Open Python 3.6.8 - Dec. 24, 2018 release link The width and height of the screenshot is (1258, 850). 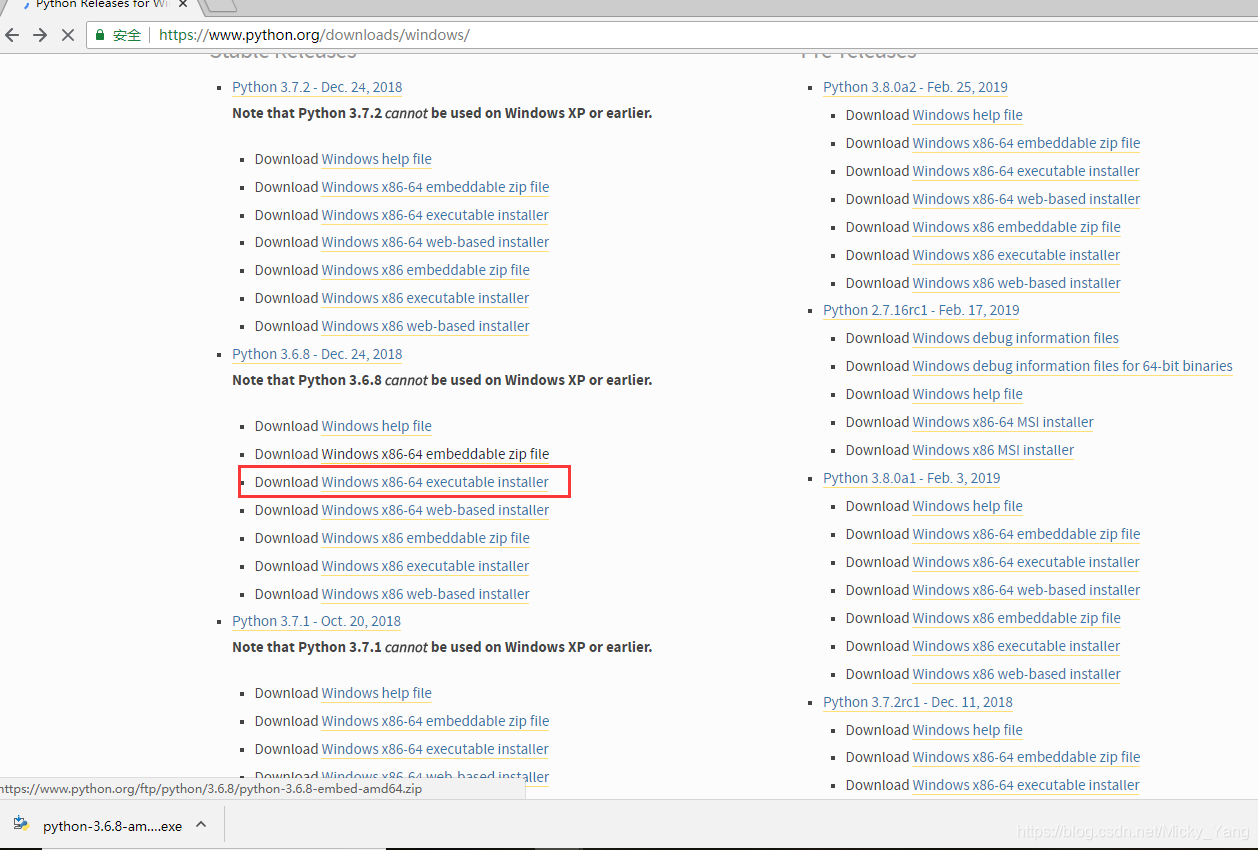[317, 354]
